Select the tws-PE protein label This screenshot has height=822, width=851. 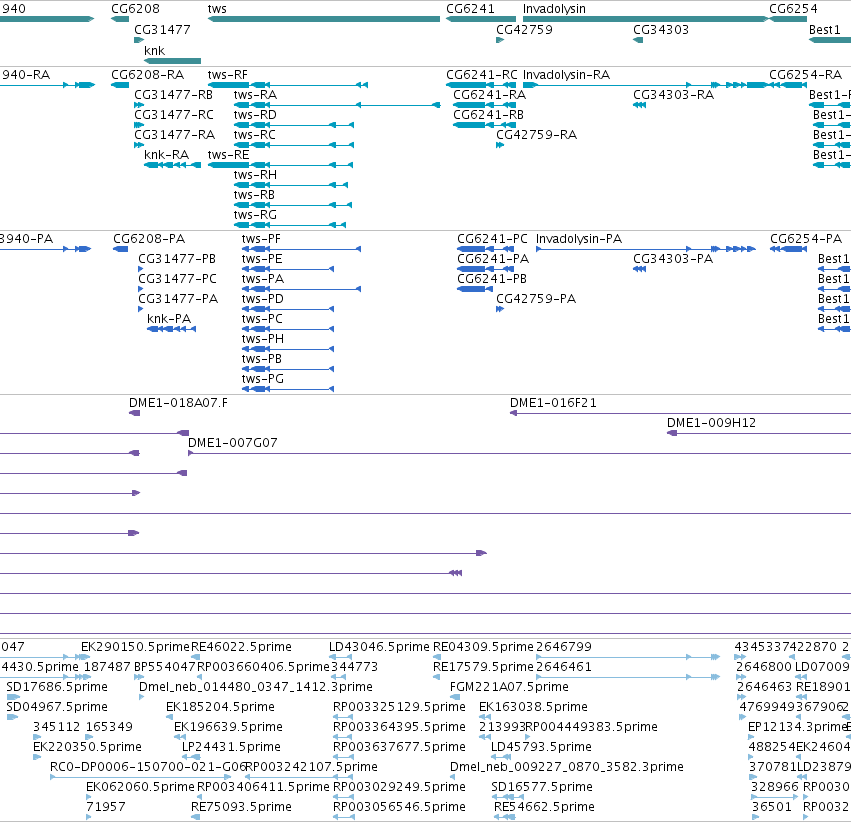click(x=262, y=259)
